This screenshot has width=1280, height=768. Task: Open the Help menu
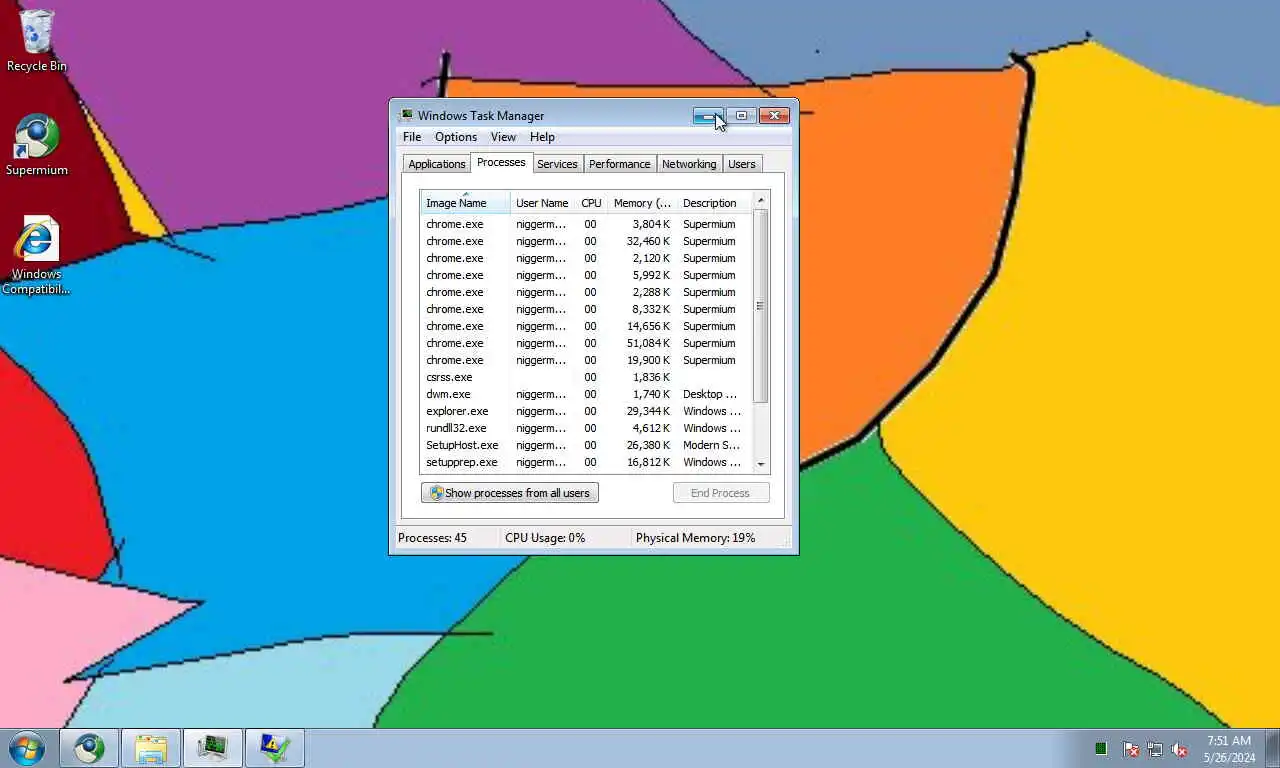click(x=542, y=137)
